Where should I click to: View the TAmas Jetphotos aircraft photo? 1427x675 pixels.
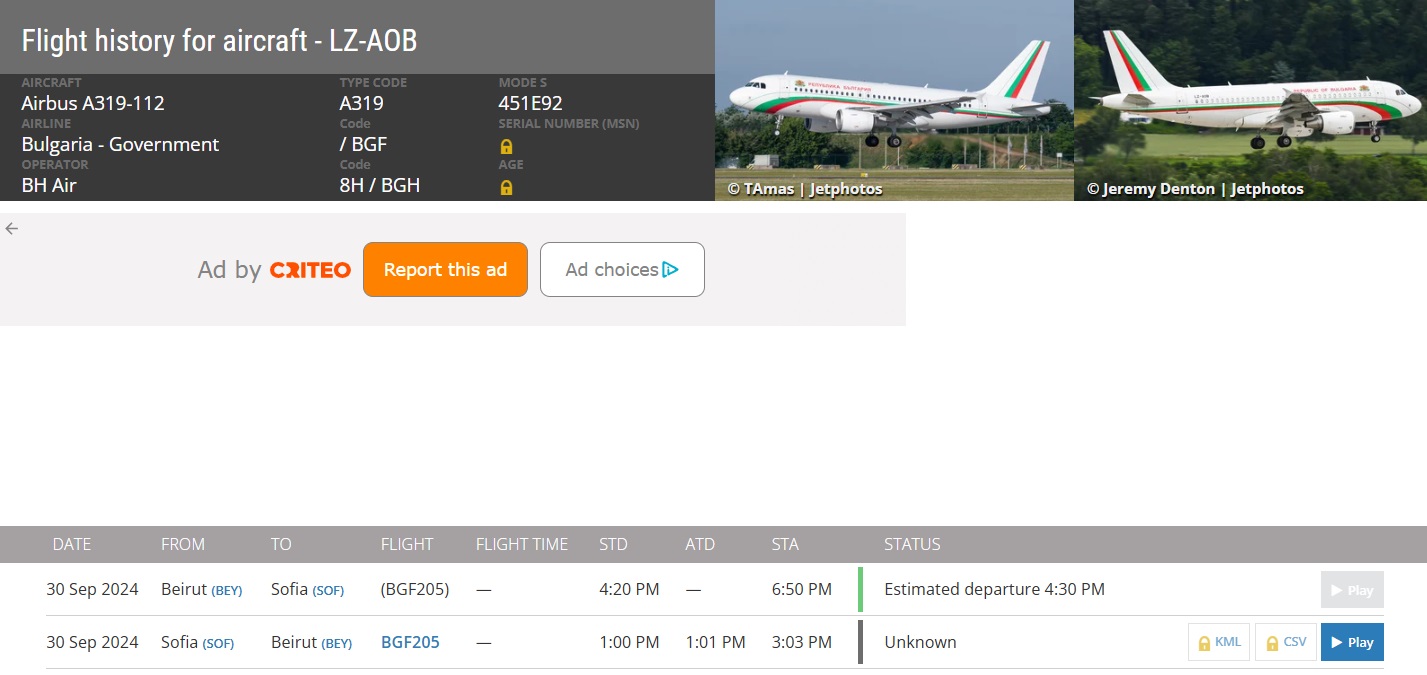(x=894, y=100)
